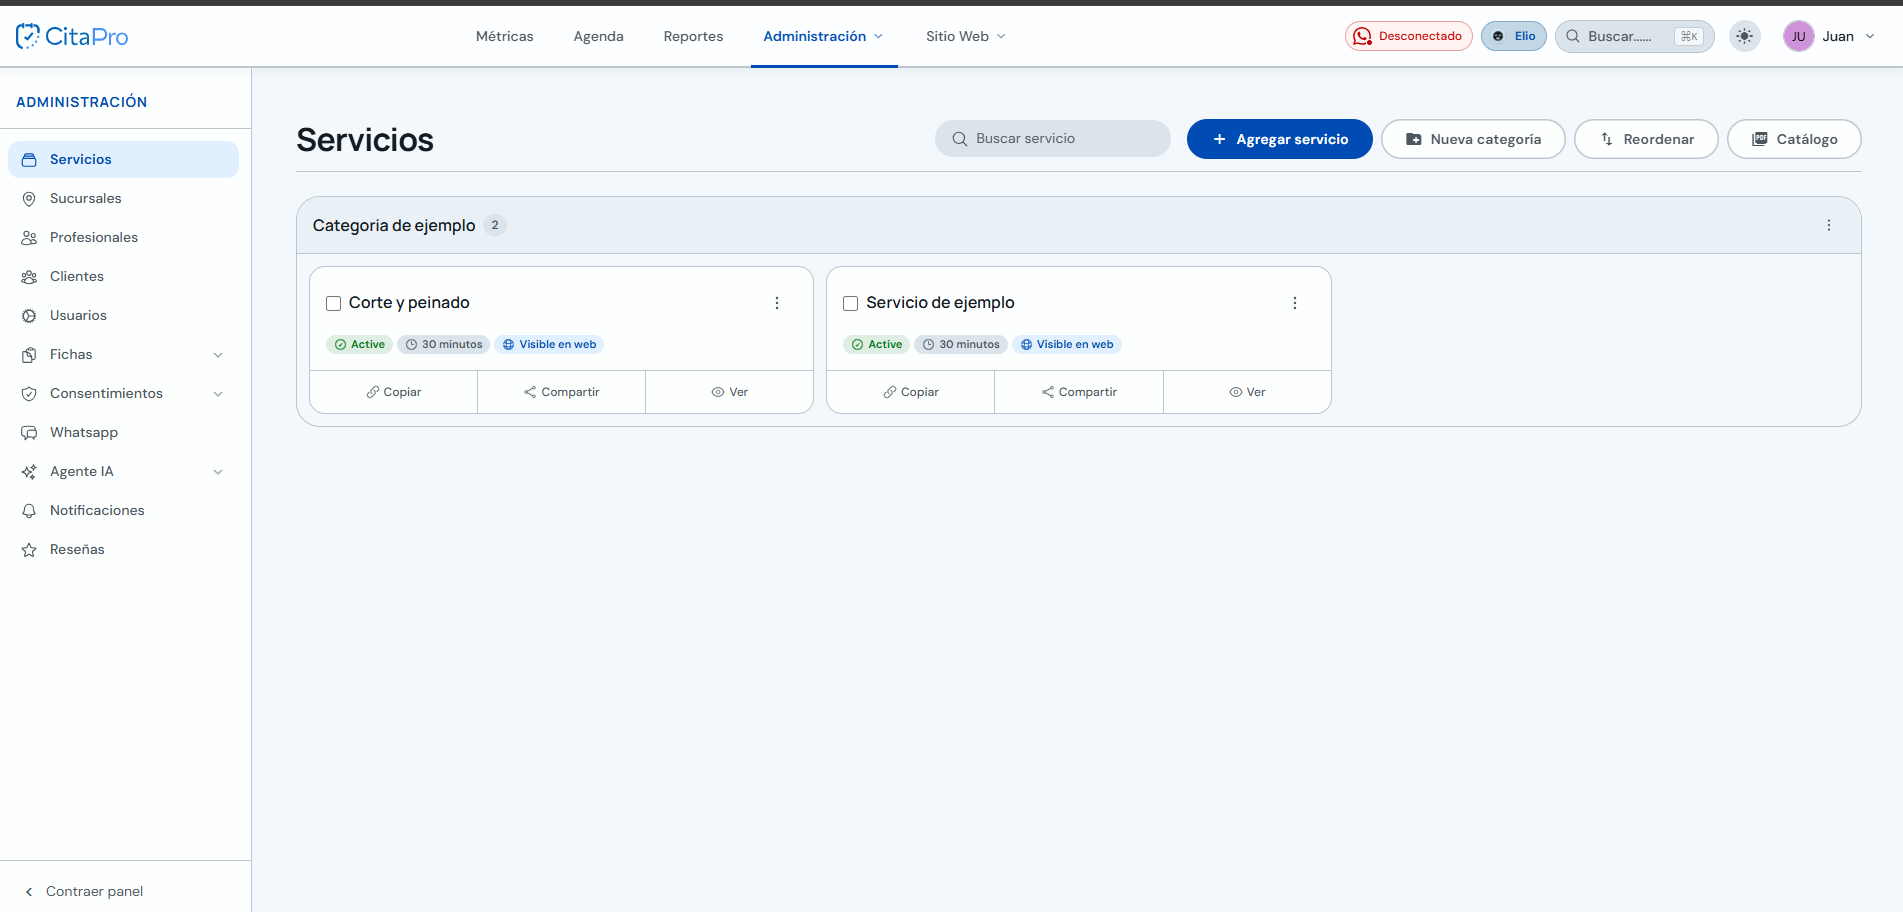Open the Agenda tab

pyautogui.click(x=598, y=36)
